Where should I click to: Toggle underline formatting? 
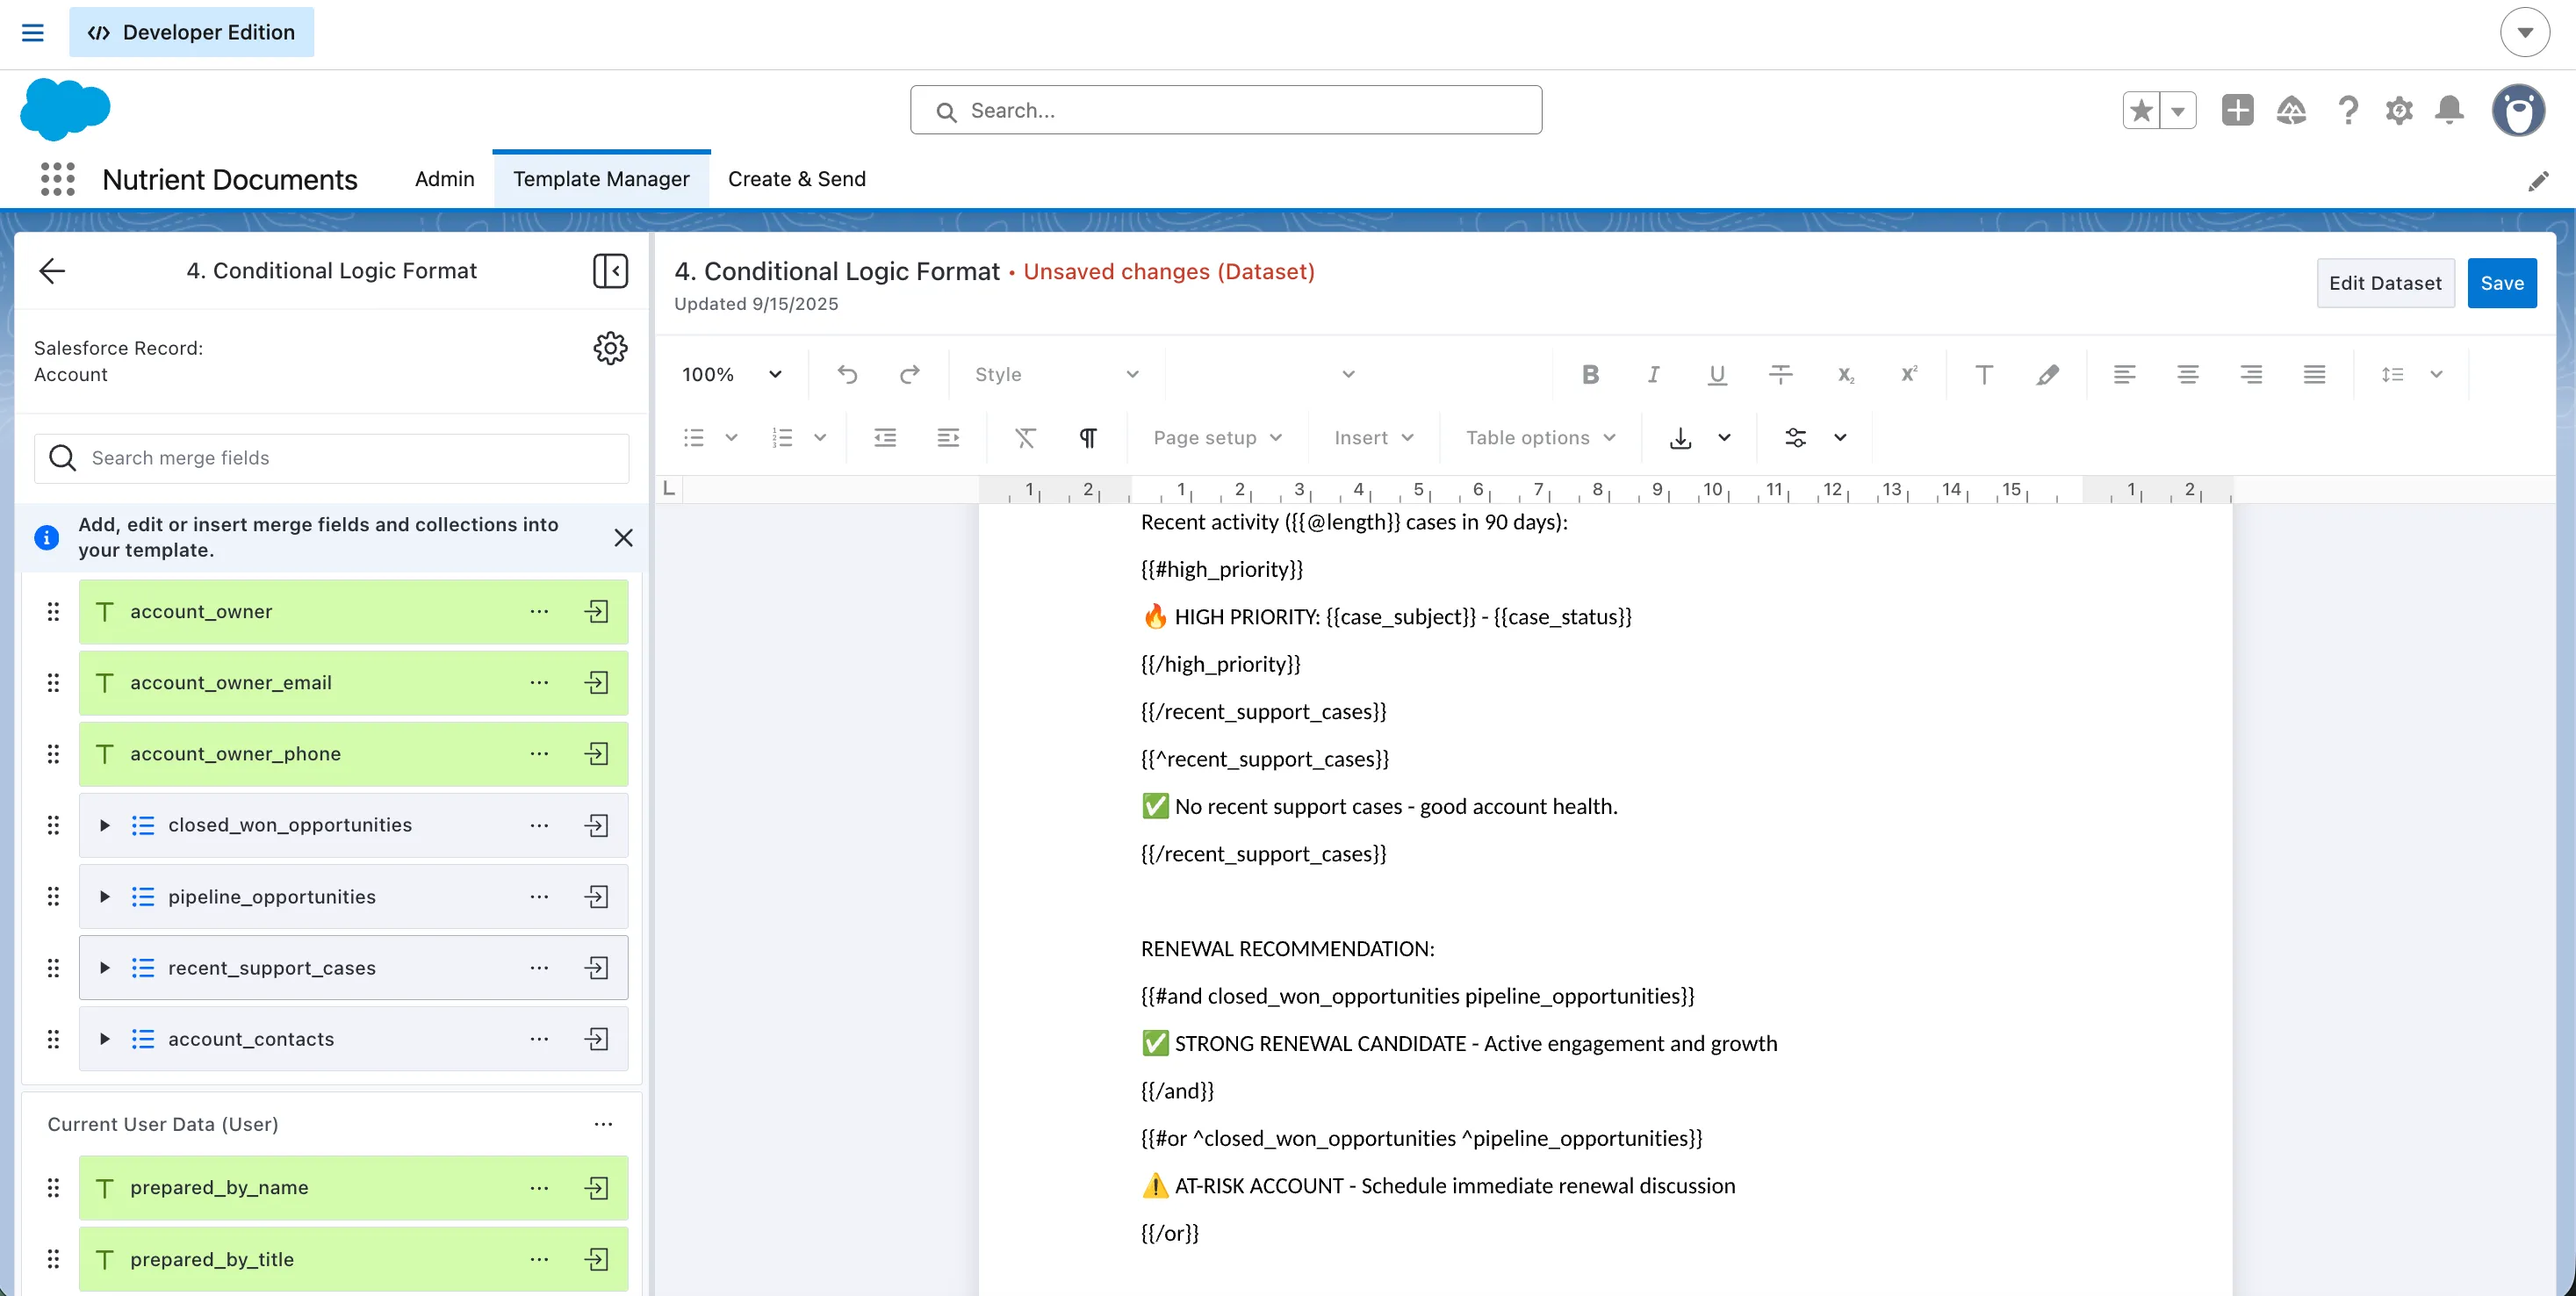click(1717, 374)
